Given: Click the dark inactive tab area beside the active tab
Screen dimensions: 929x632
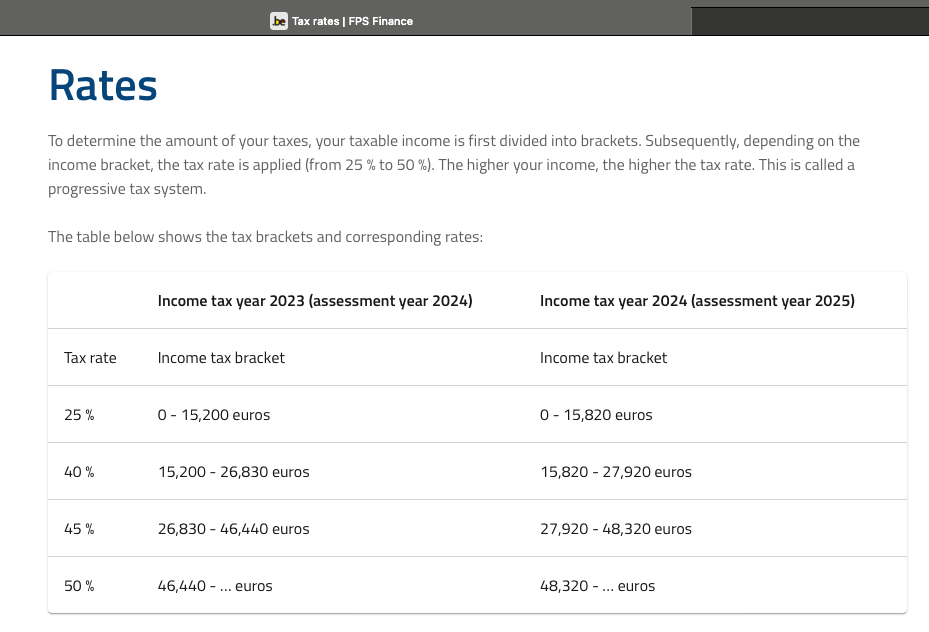Looking at the screenshot, I should coord(808,21).
